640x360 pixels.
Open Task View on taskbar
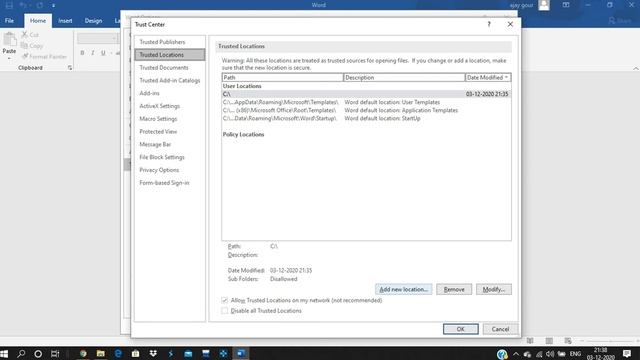click(55, 353)
